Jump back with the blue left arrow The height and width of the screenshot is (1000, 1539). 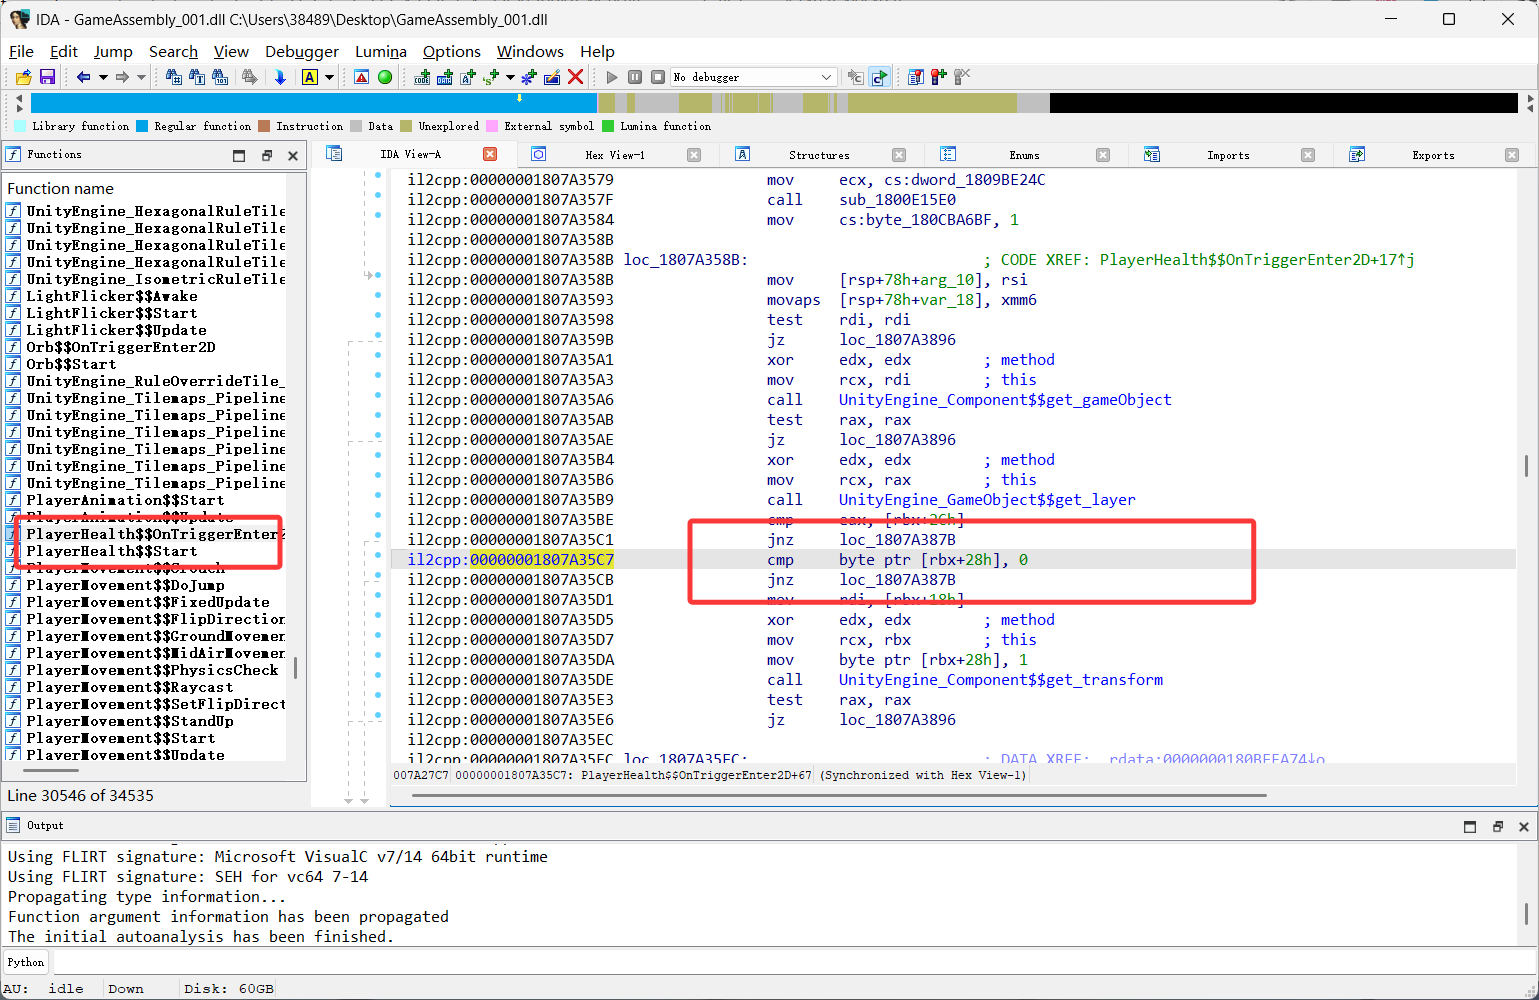click(x=84, y=77)
